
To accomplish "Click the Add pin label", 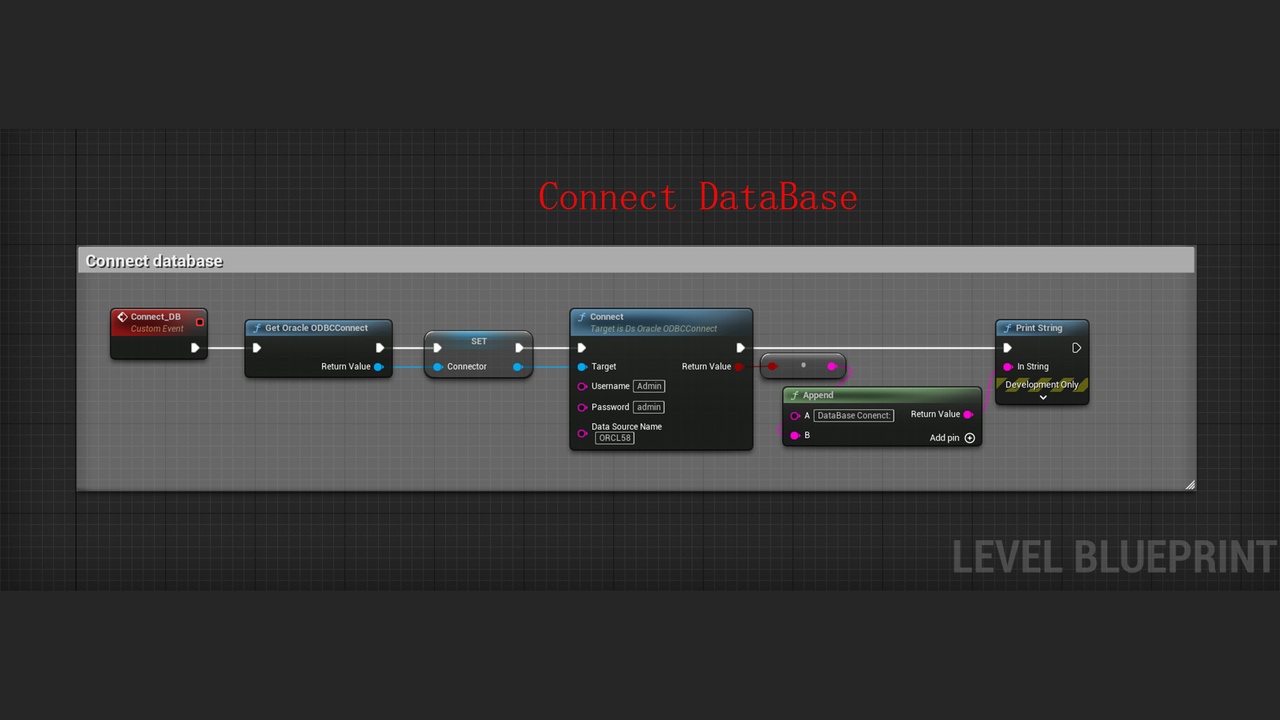I will [945, 438].
